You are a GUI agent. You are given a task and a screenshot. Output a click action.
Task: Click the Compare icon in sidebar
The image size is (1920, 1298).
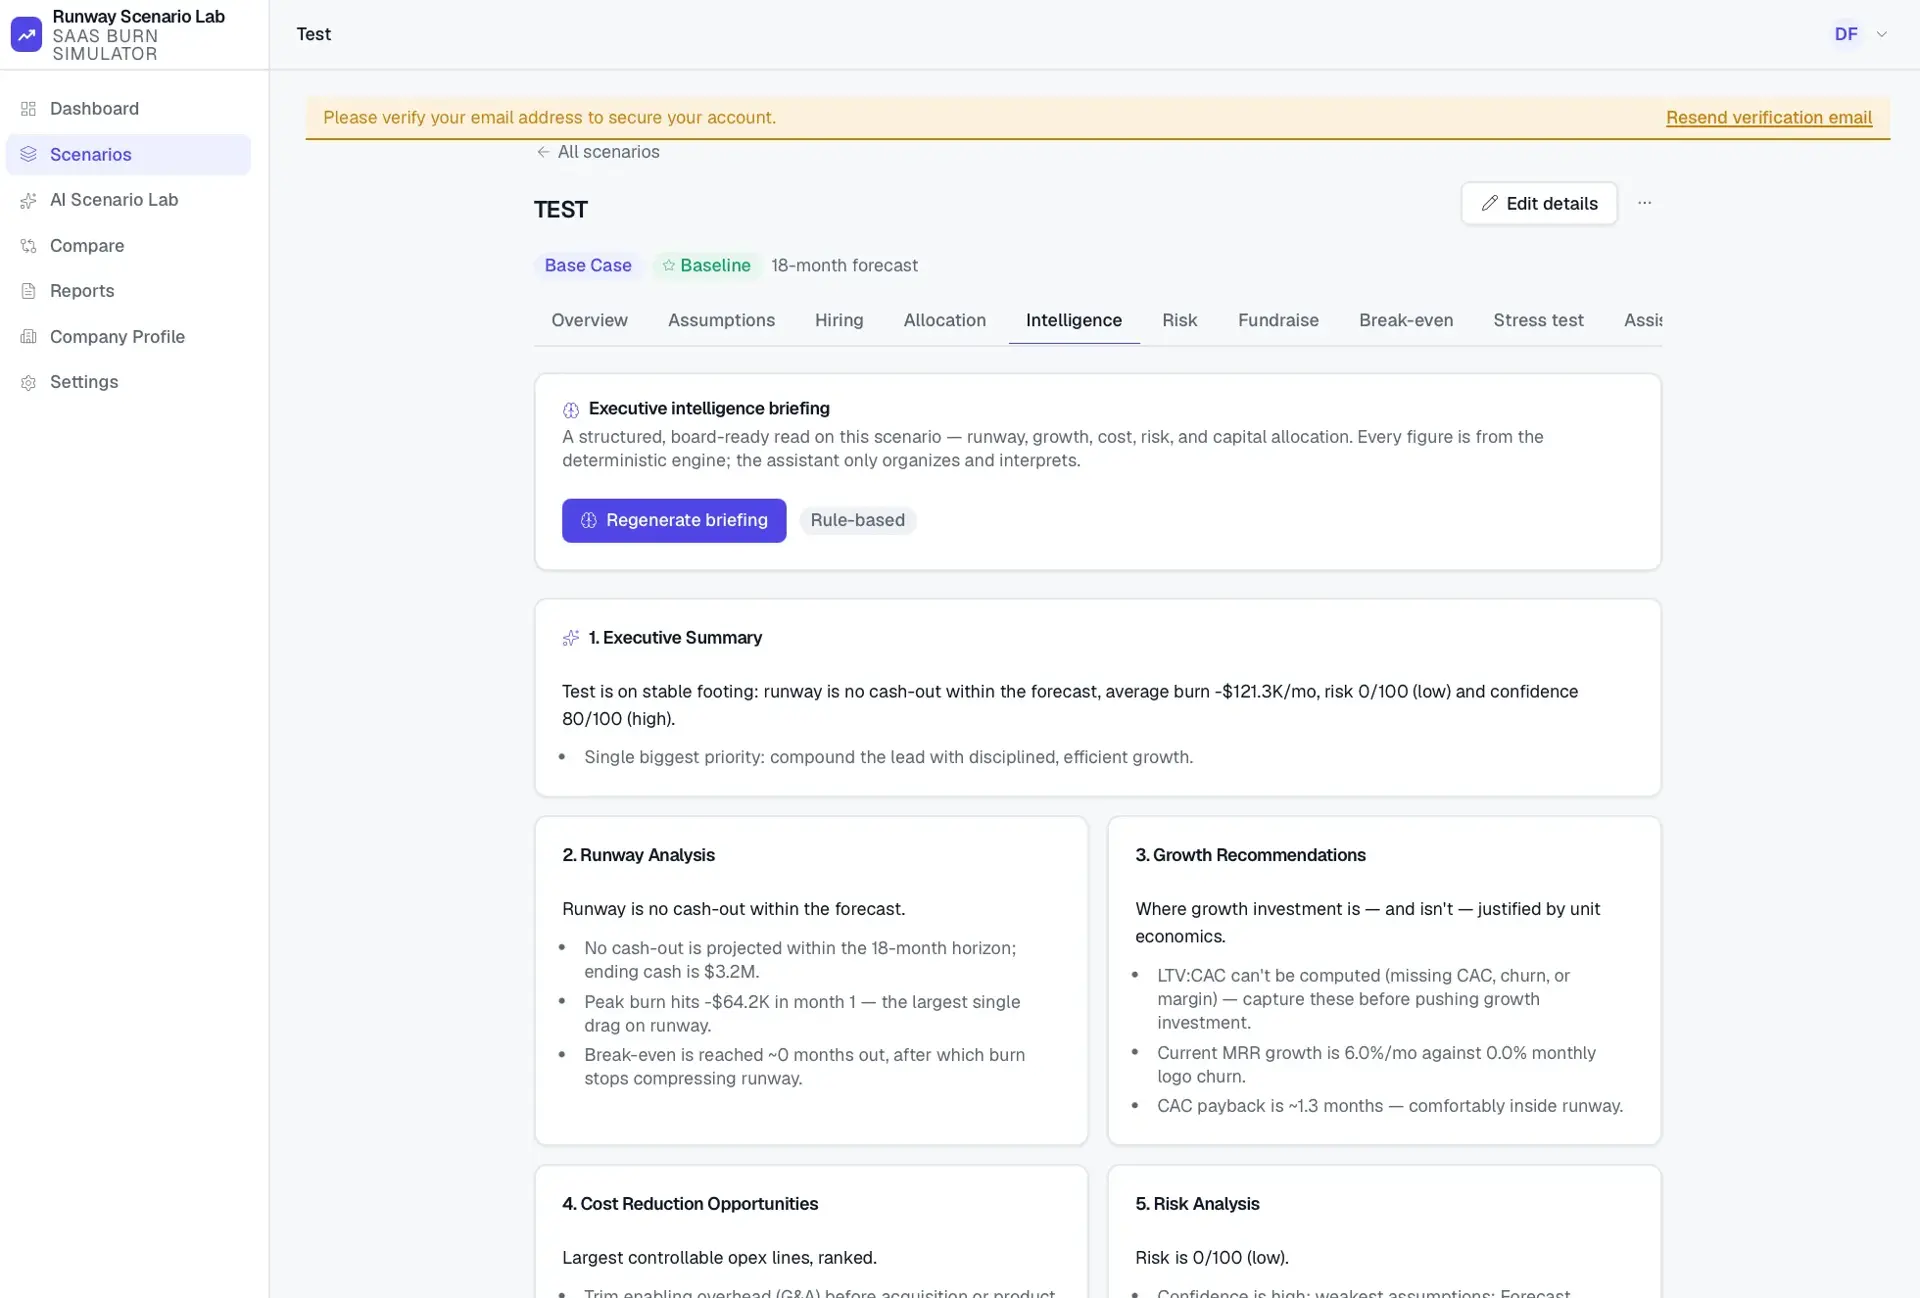pyautogui.click(x=28, y=246)
